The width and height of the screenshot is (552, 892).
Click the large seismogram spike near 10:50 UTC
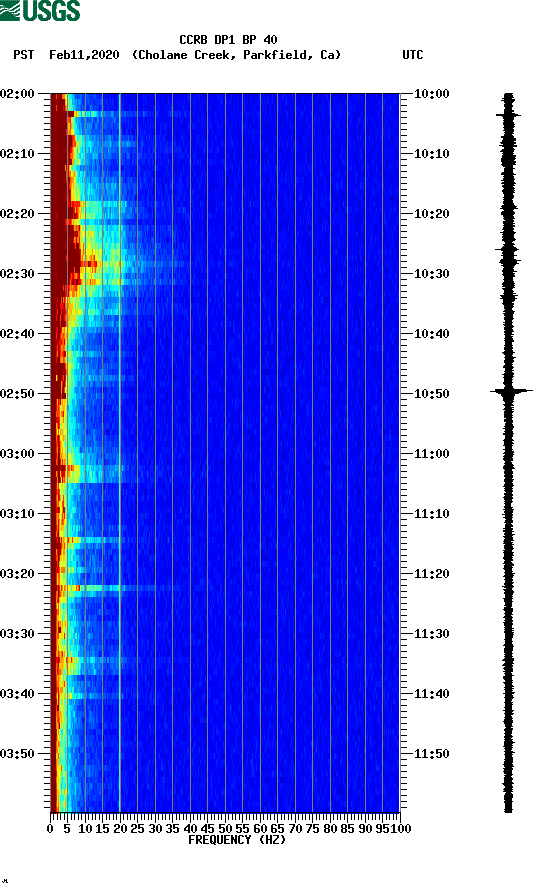(511, 391)
